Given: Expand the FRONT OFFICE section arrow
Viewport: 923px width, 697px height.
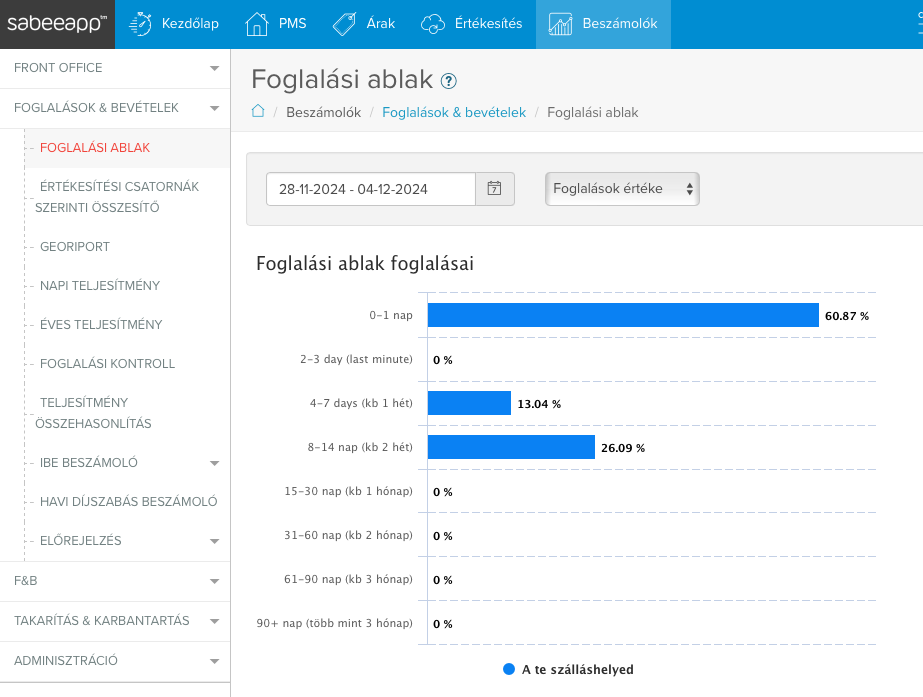Looking at the screenshot, I should (x=214, y=68).
